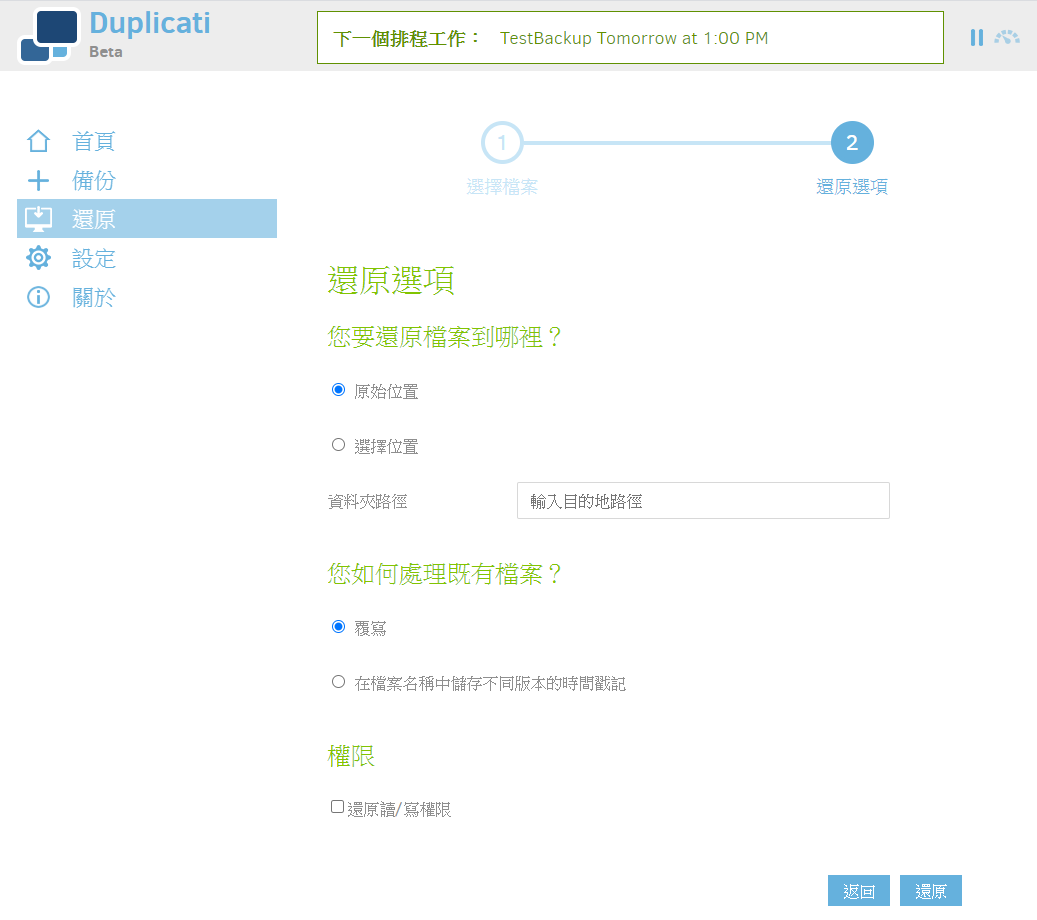Click the 選擇檔案 step label

tap(502, 187)
